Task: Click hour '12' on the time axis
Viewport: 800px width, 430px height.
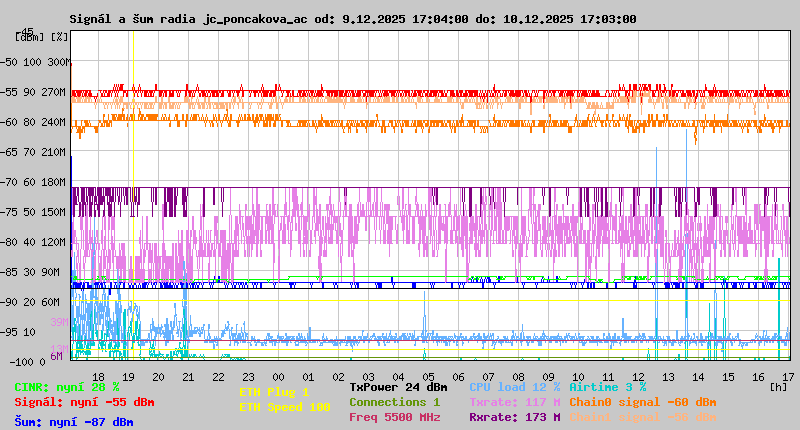Action: click(x=638, y=377)
